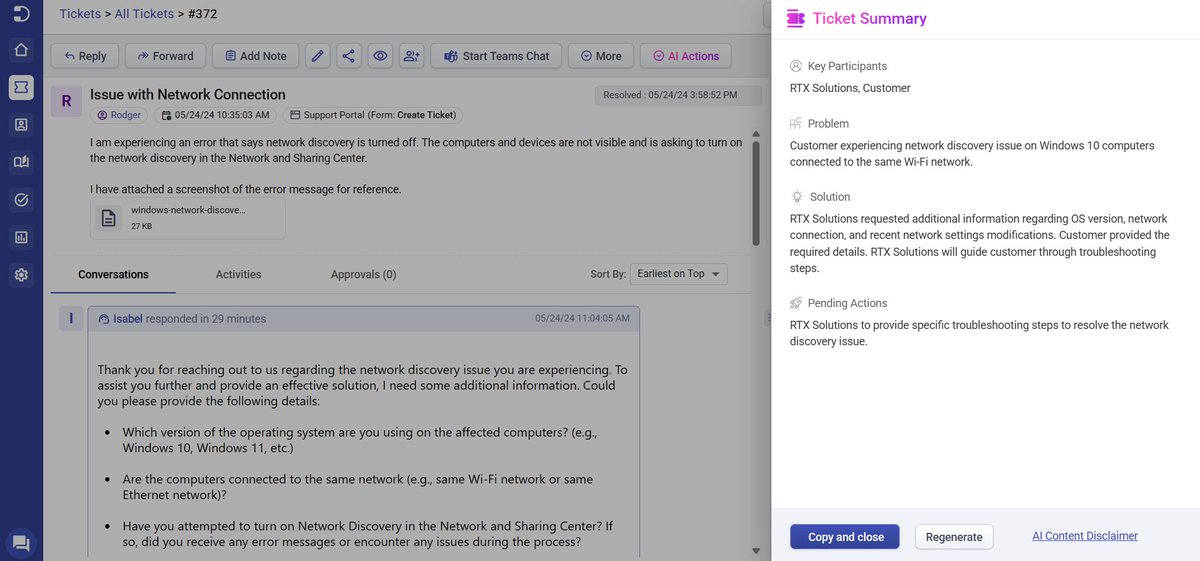Open the AI Actions dropdown

(685, 56)
